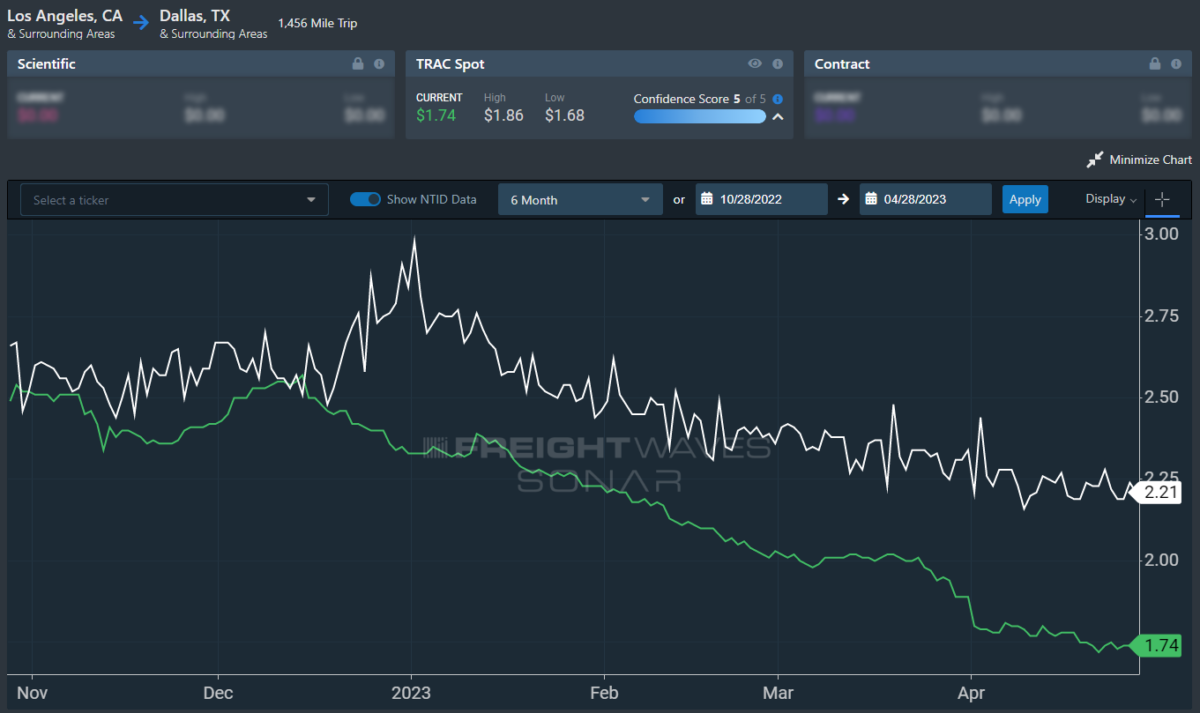
Task: Toggle the eye icon on TRAC Spot panel
Action: 755,64
